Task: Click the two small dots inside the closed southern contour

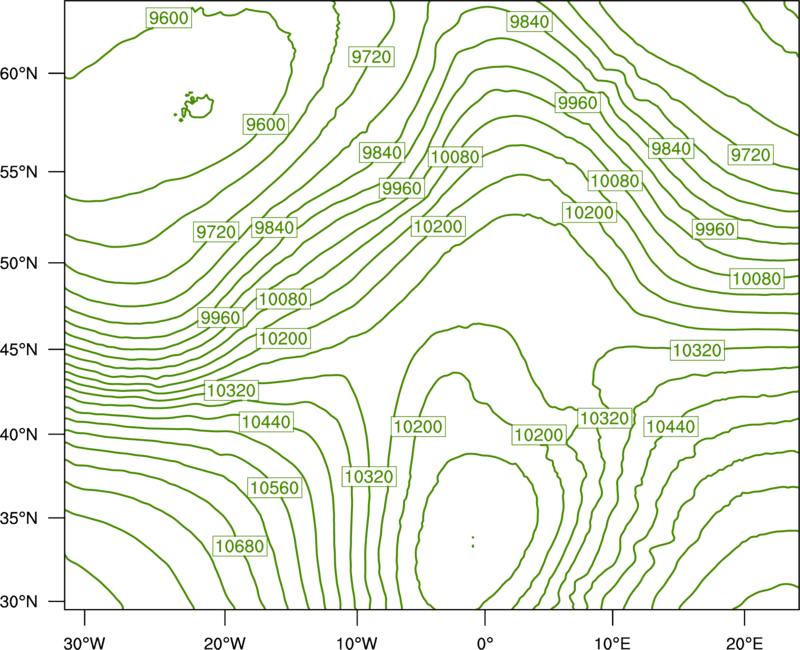Action: click(473, 542)
